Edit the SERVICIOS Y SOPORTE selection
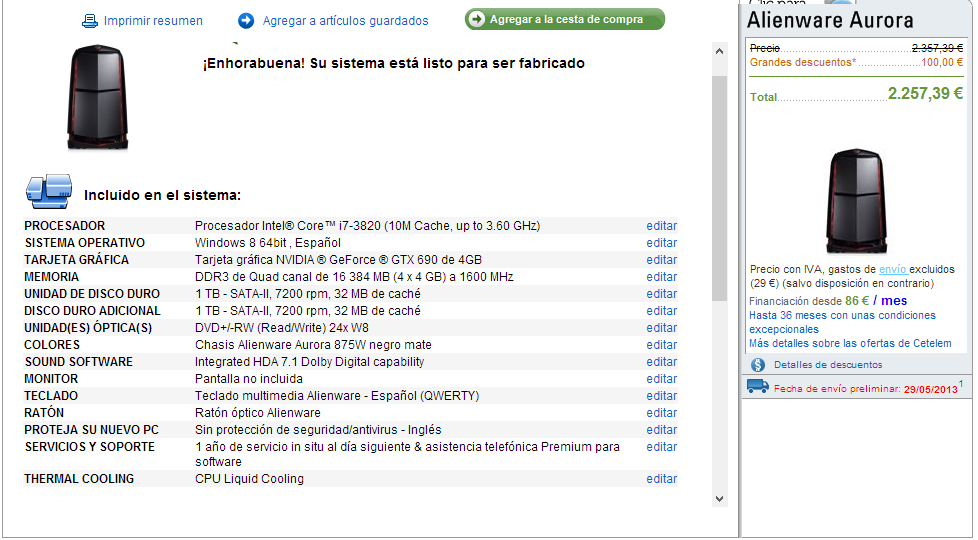978x540 pixels. click(662, 446)
